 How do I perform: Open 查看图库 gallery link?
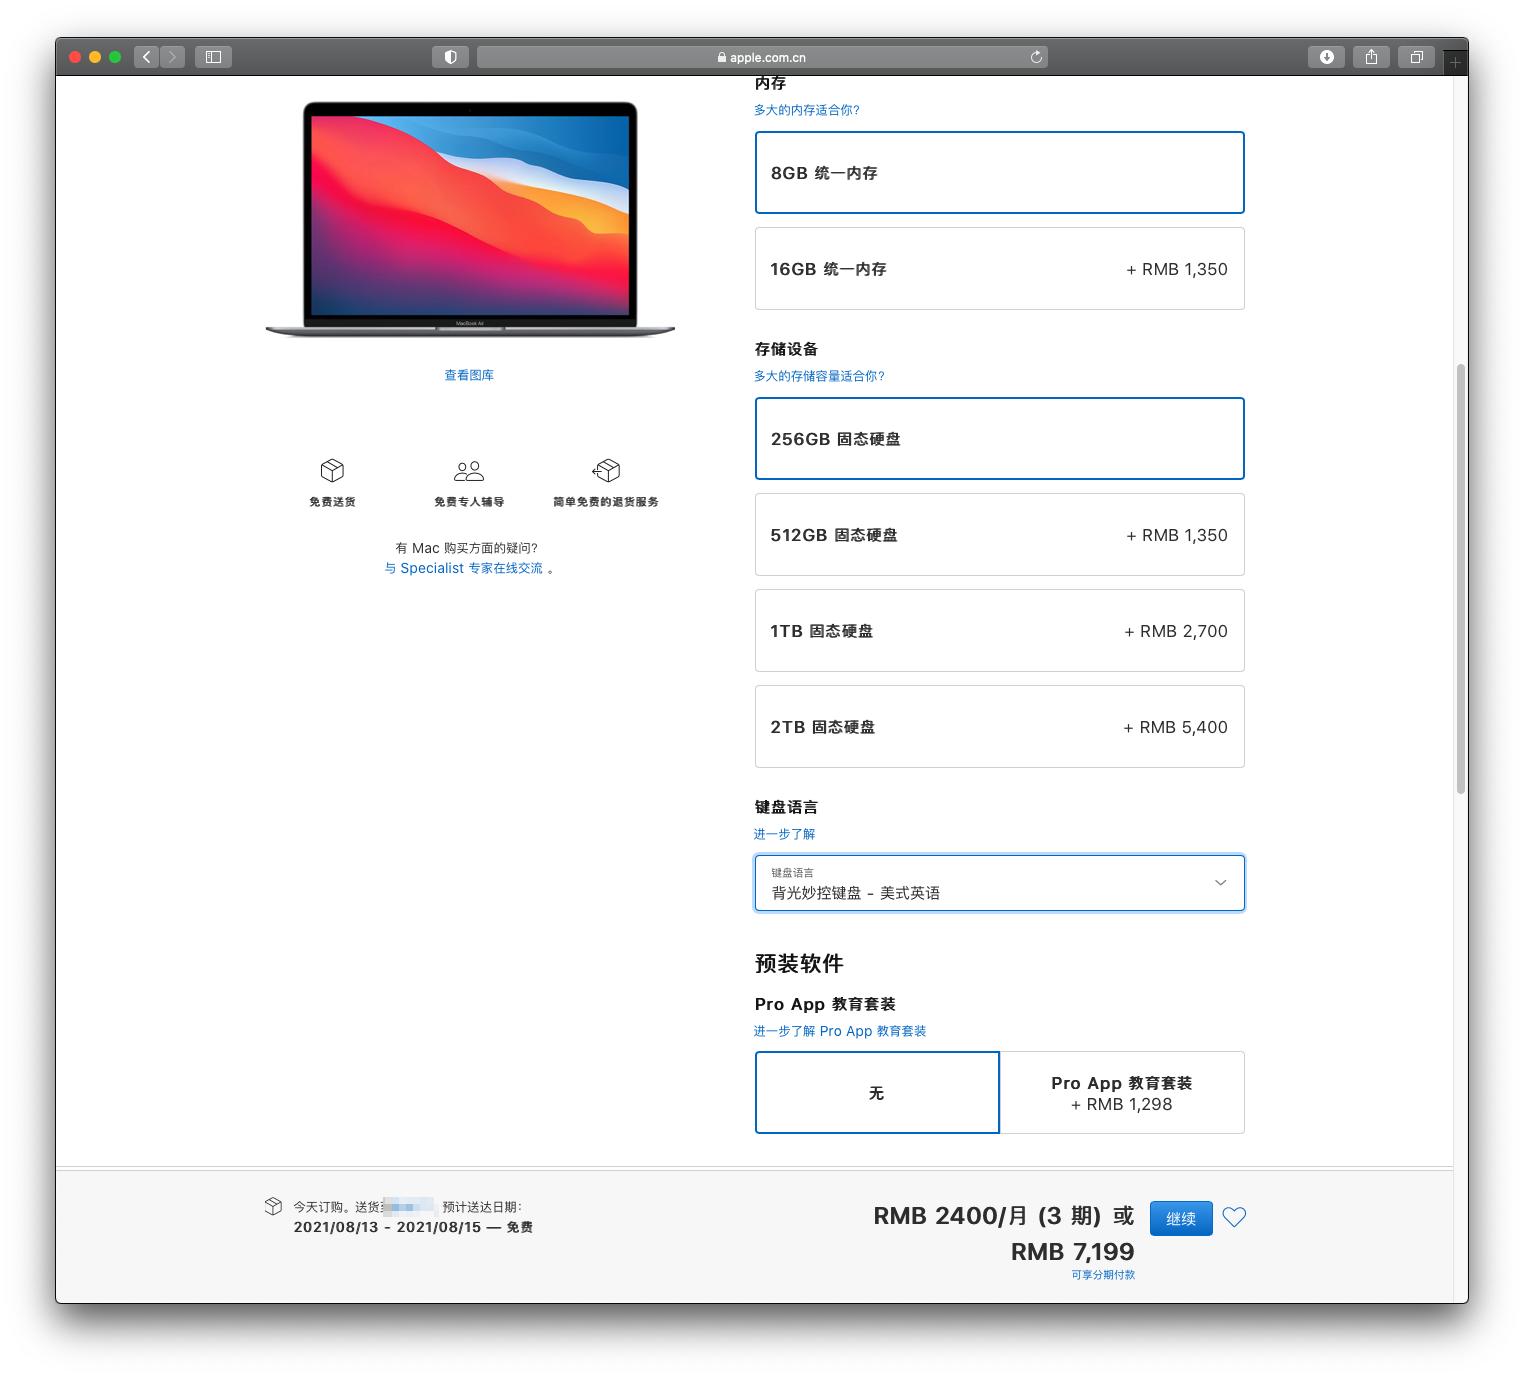pyautogui.click(x=468, y=375)
